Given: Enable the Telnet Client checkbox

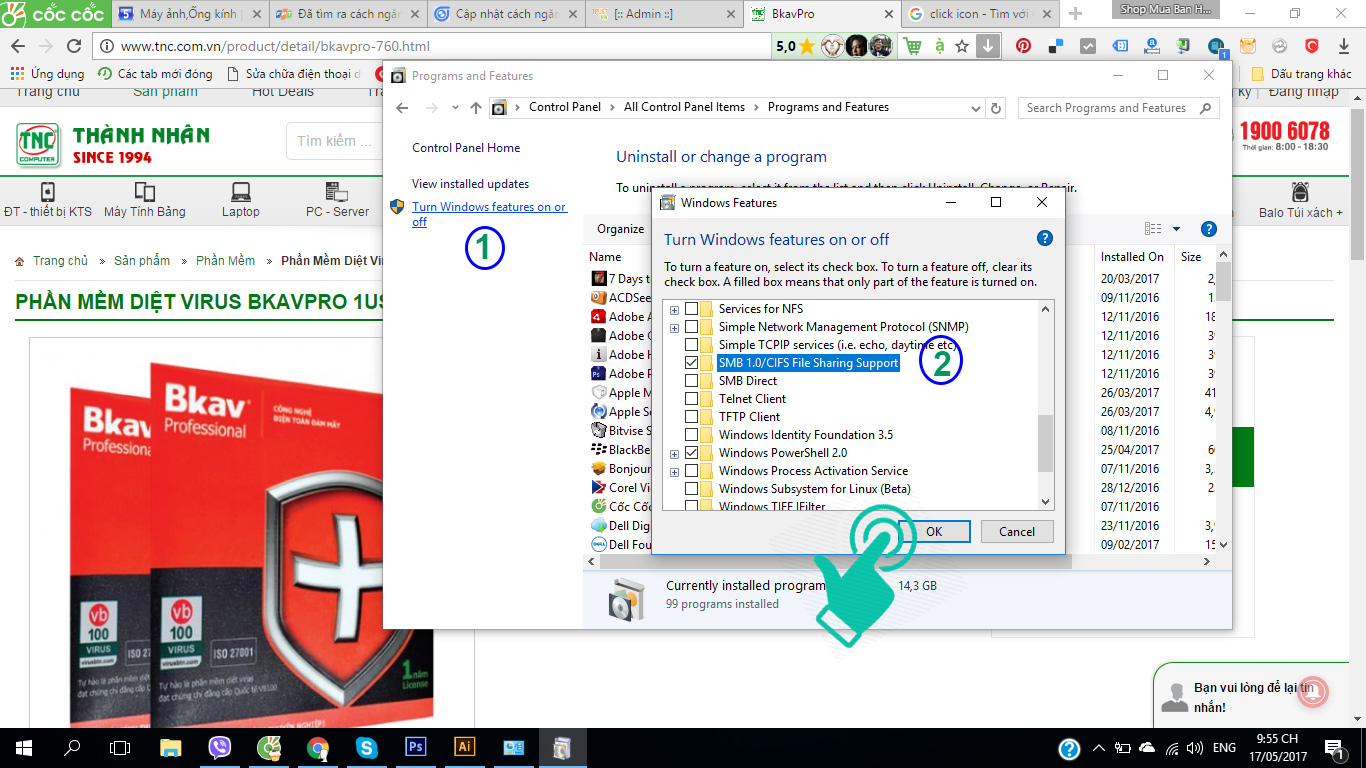Looking at the screenshot, I should click(691, 399).
